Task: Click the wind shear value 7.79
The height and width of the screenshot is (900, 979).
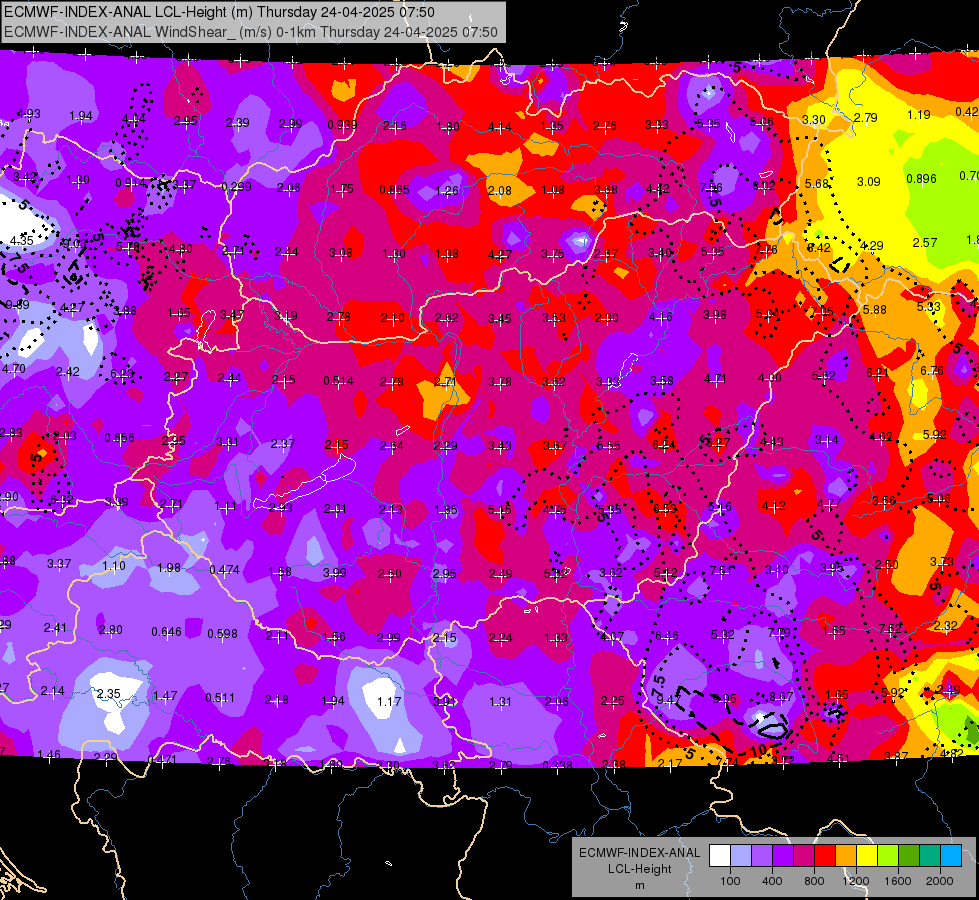Action: [x=779, y=632]
